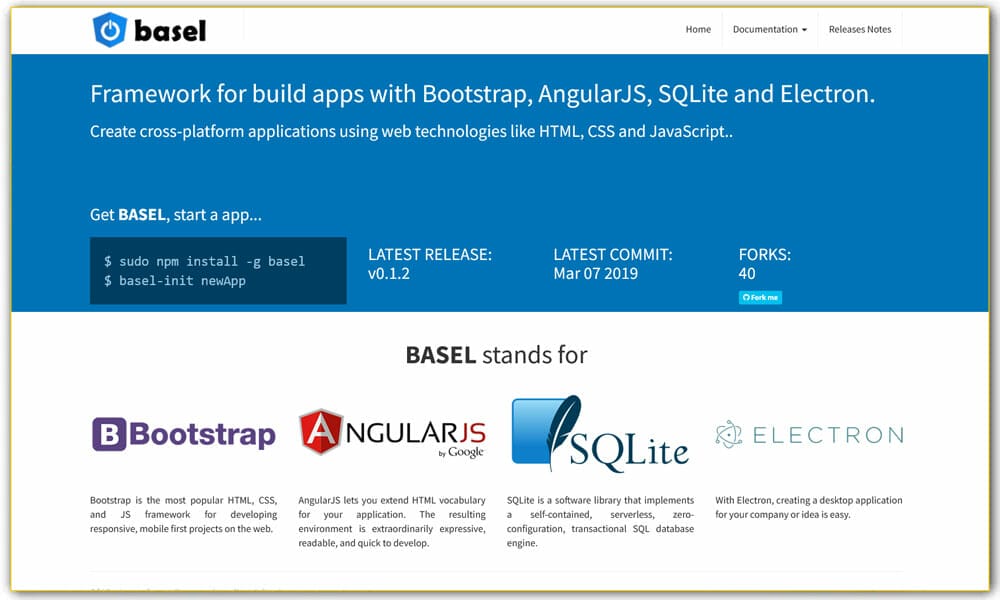Click the Electron description paragraph
This screenshot has width=1000, height=600.
click(809, 507)
